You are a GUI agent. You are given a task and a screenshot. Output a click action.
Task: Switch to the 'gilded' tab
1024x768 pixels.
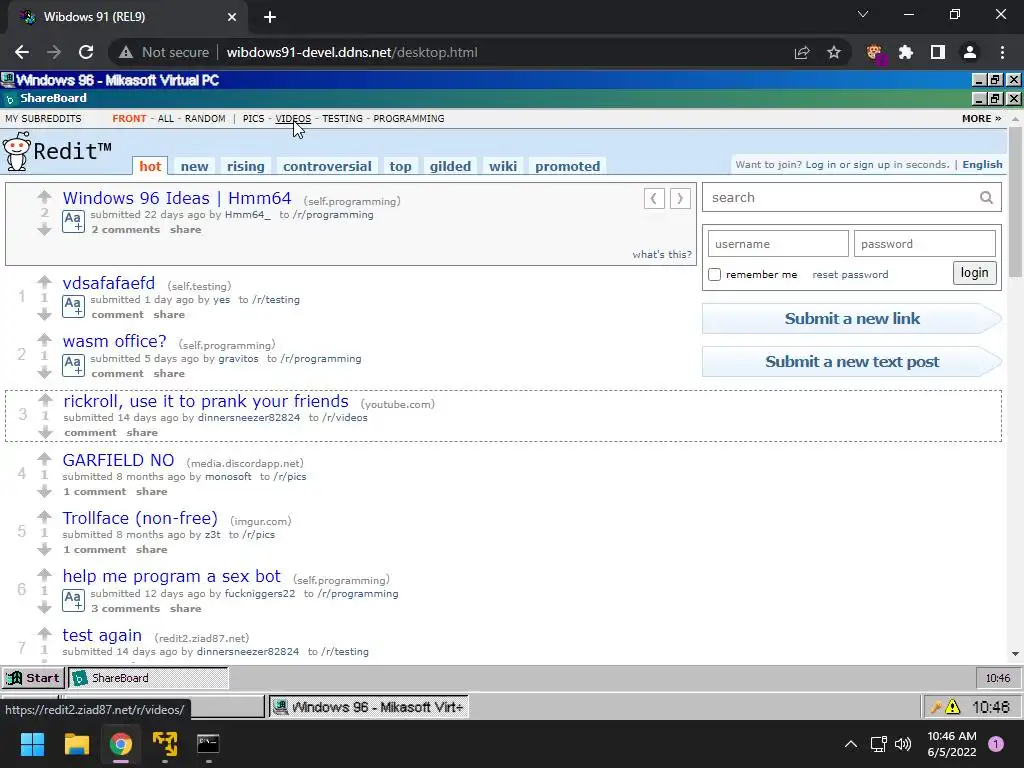point(450,166)
